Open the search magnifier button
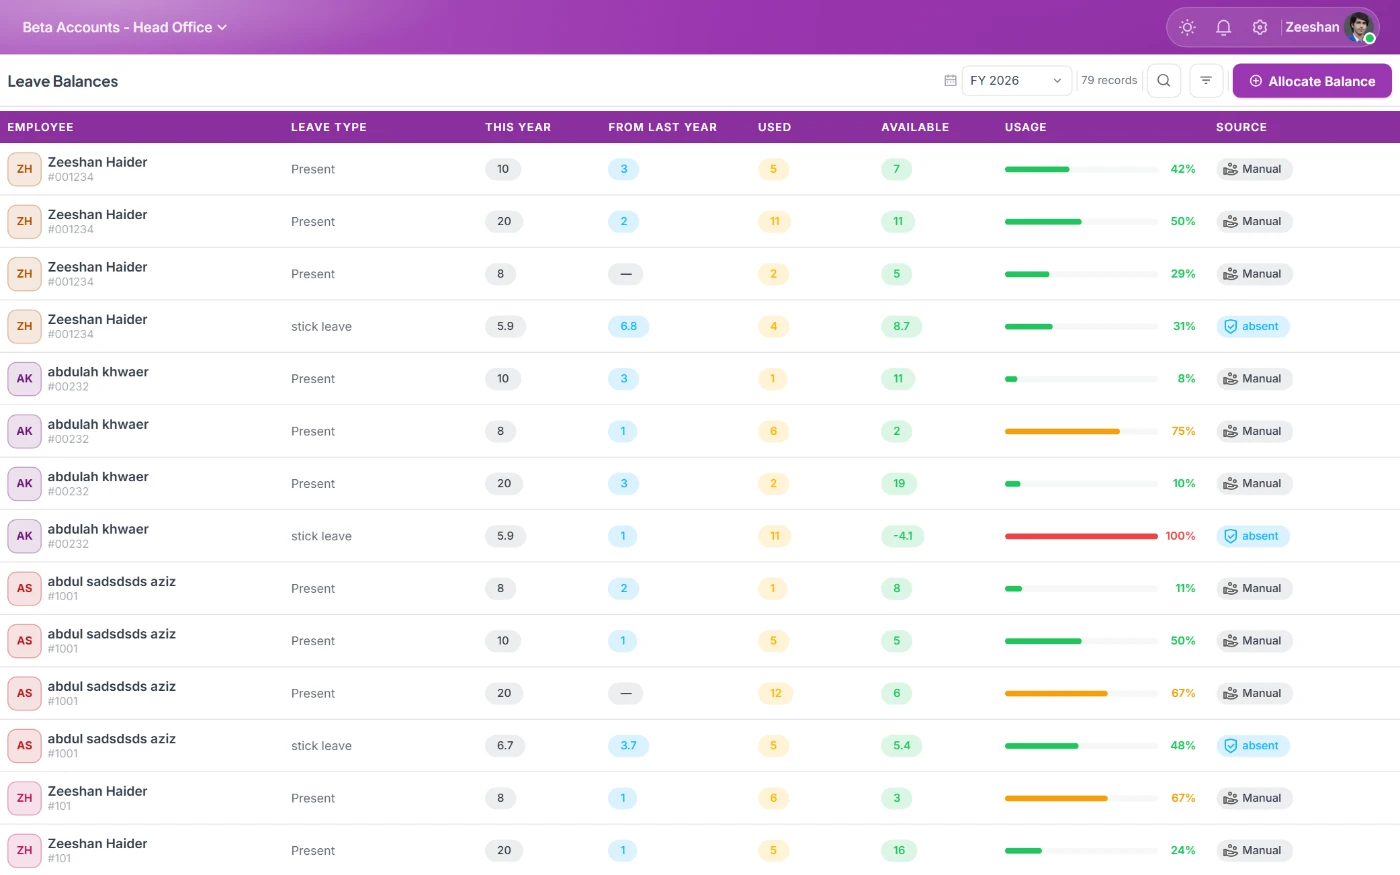The width and height of the screenshot is (1400, 875). tap(1164, 81)
